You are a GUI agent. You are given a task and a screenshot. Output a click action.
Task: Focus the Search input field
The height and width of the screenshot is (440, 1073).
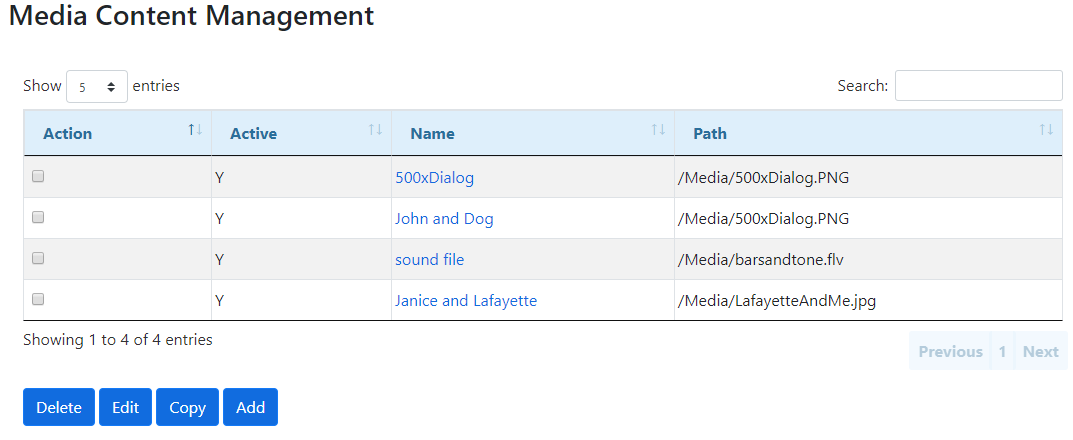[x=978, y=86]
